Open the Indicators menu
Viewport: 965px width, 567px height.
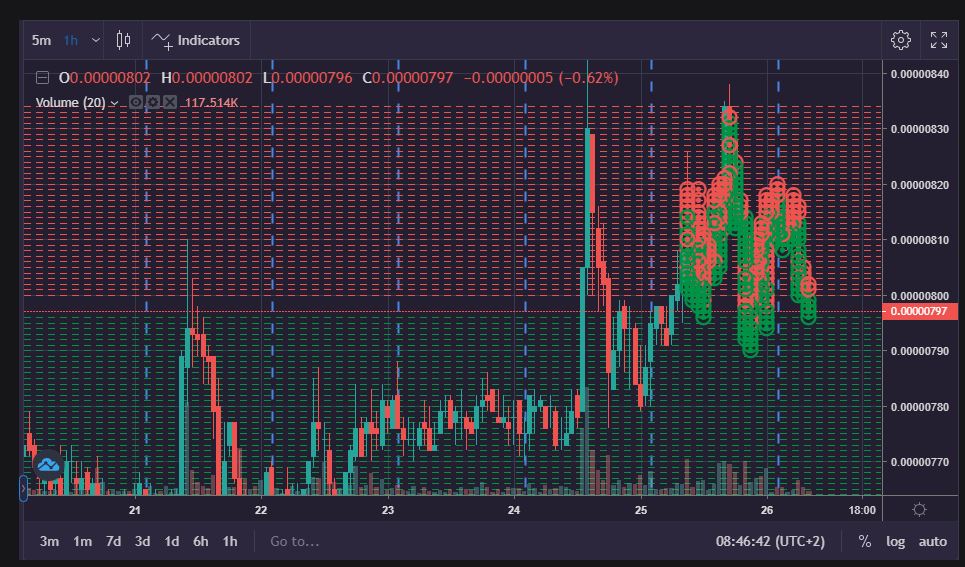[x=196, y=41]
